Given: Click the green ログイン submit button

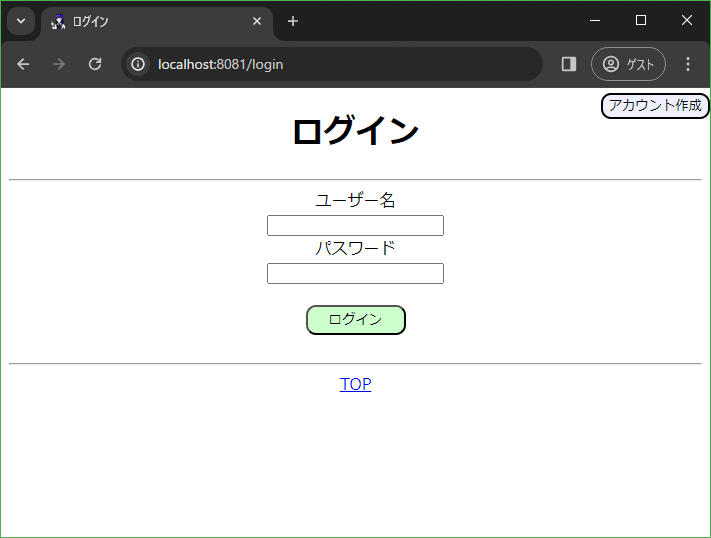Looking at the screenshot, I should pyautogui.click(x=356, y=320).
